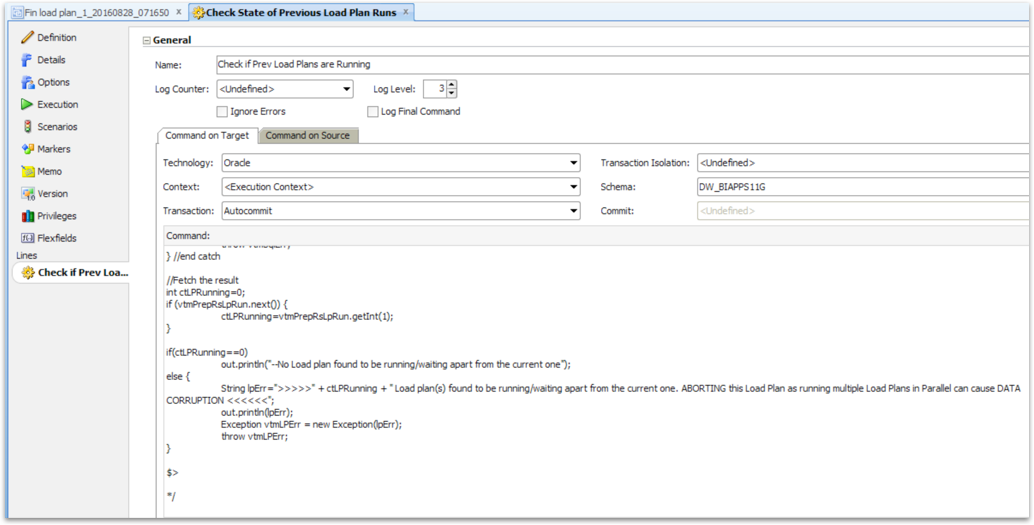This screenshot has height=525, width=1034.
Task: Open the Scenarios traffic light icon
Action: [28, 127]
